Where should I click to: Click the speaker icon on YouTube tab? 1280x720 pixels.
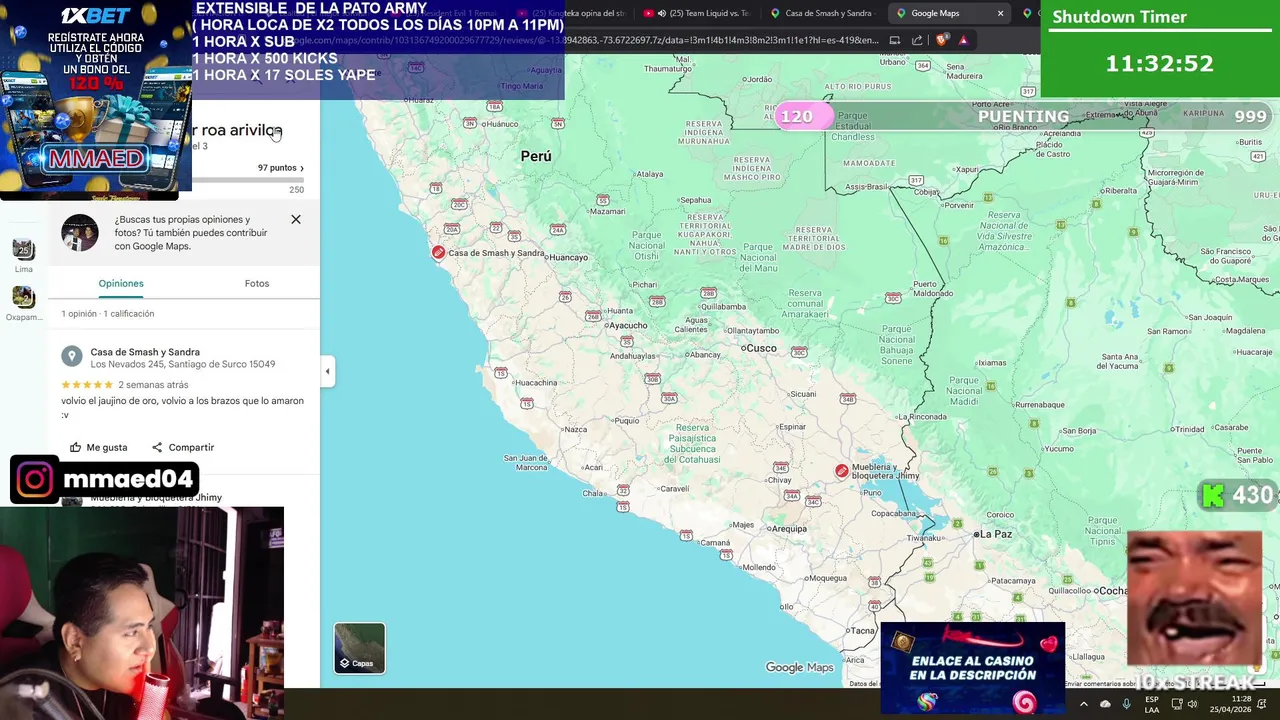coord(662,13)
